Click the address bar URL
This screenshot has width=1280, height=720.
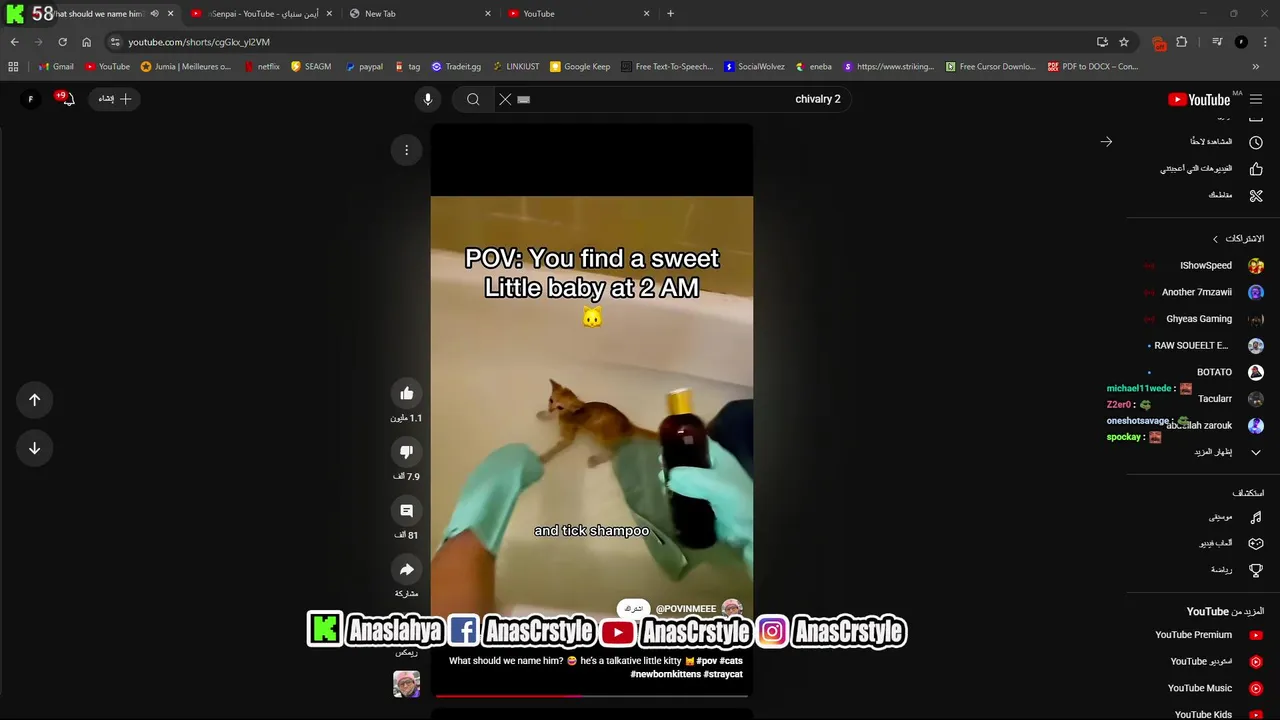click(x=199, y=42)
